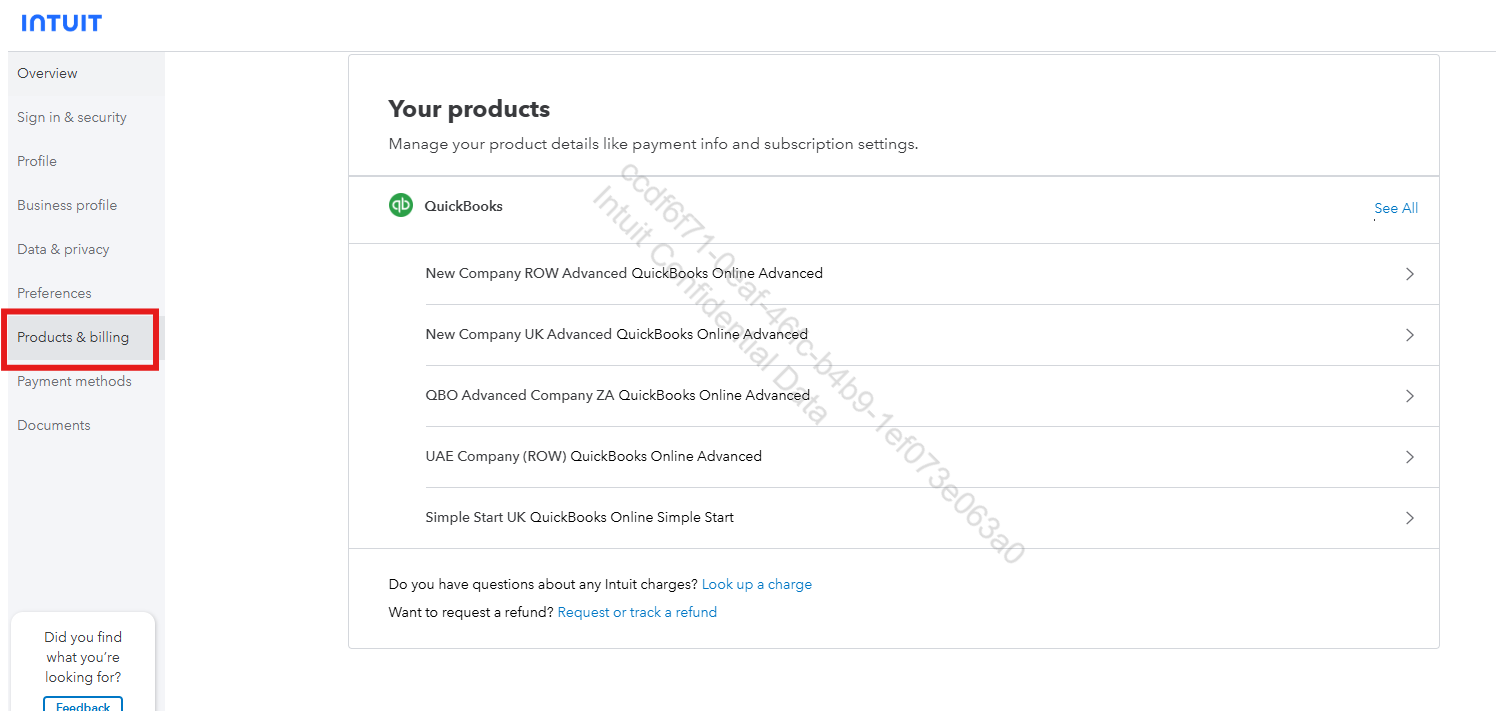The image size is (1496, 711).
Task: Click the See All link
Action: 1395,208
